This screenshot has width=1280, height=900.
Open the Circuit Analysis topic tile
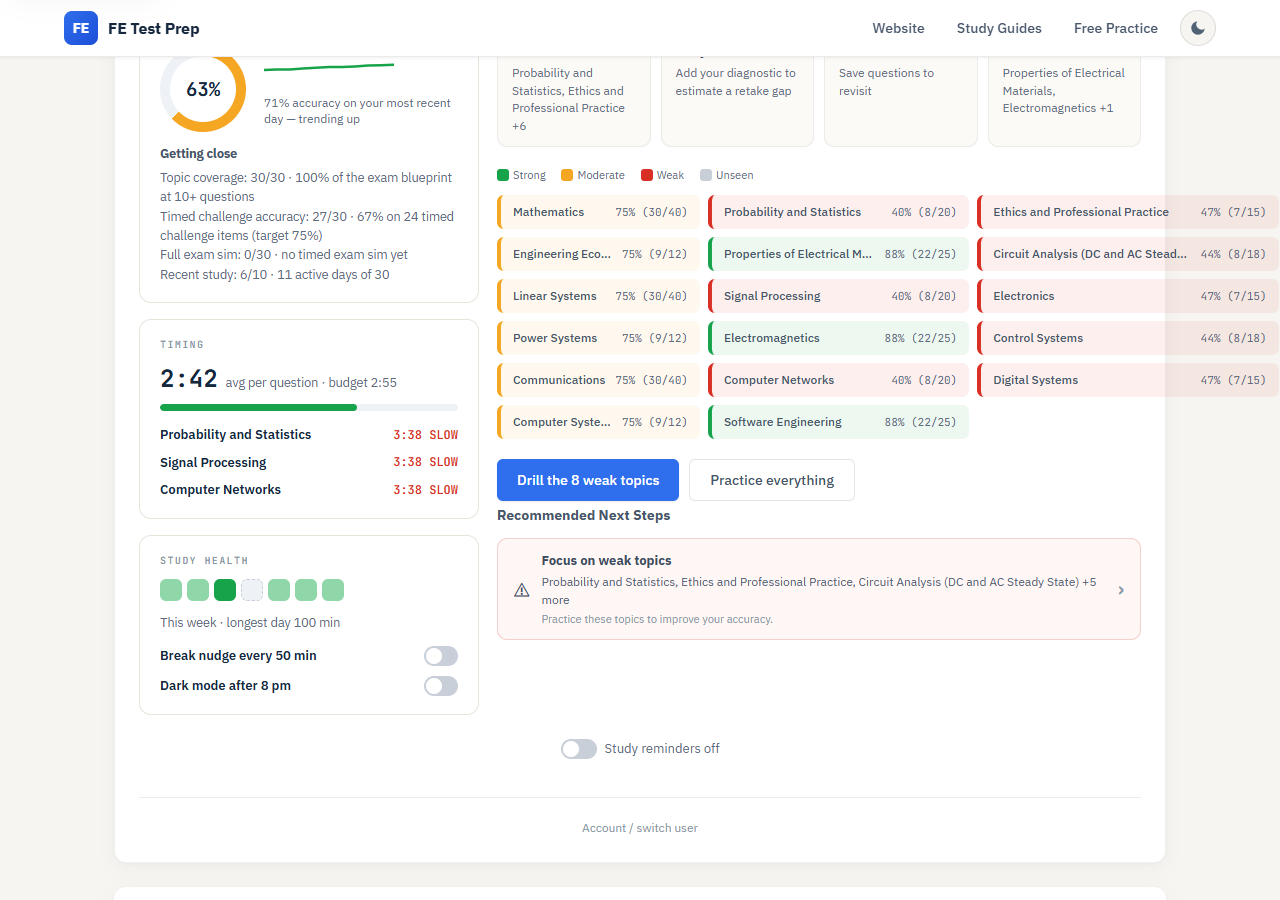(1128, 254)
